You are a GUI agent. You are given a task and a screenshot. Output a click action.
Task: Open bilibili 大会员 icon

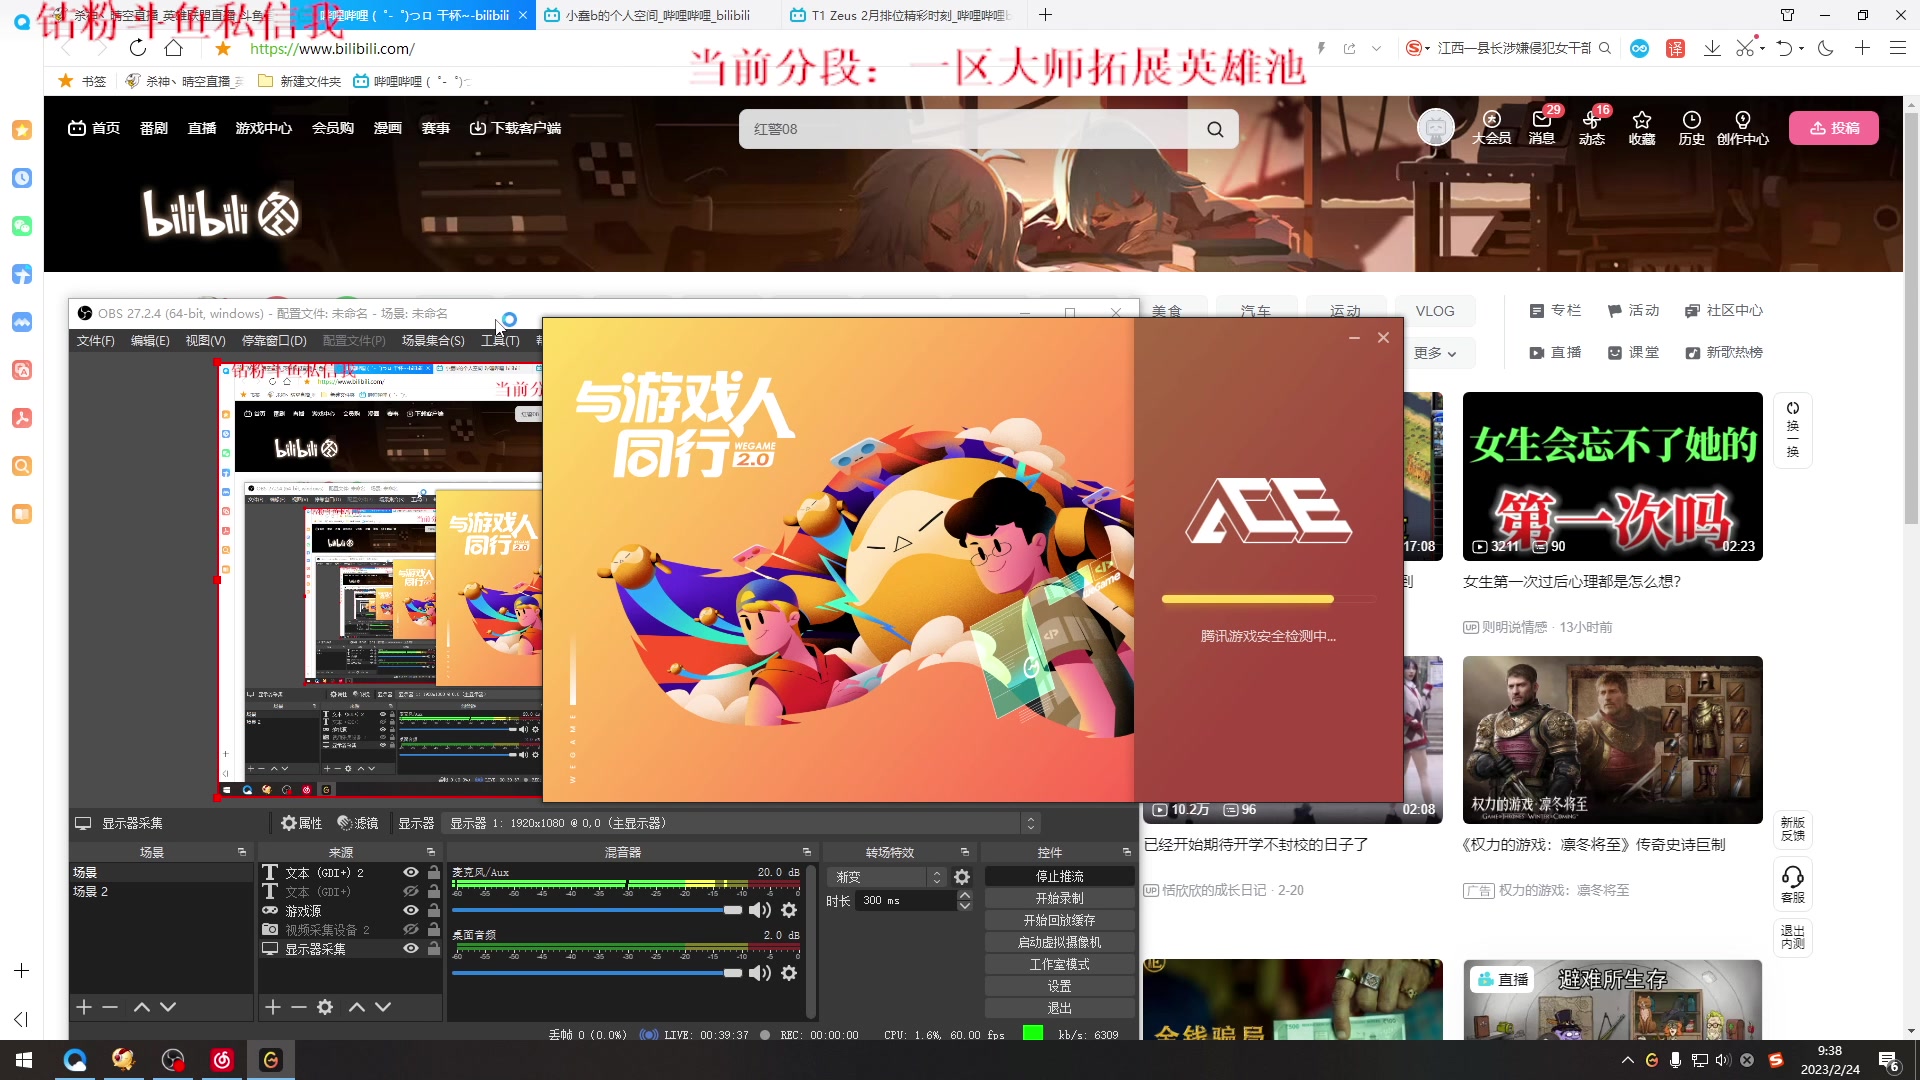[1491, 127]
